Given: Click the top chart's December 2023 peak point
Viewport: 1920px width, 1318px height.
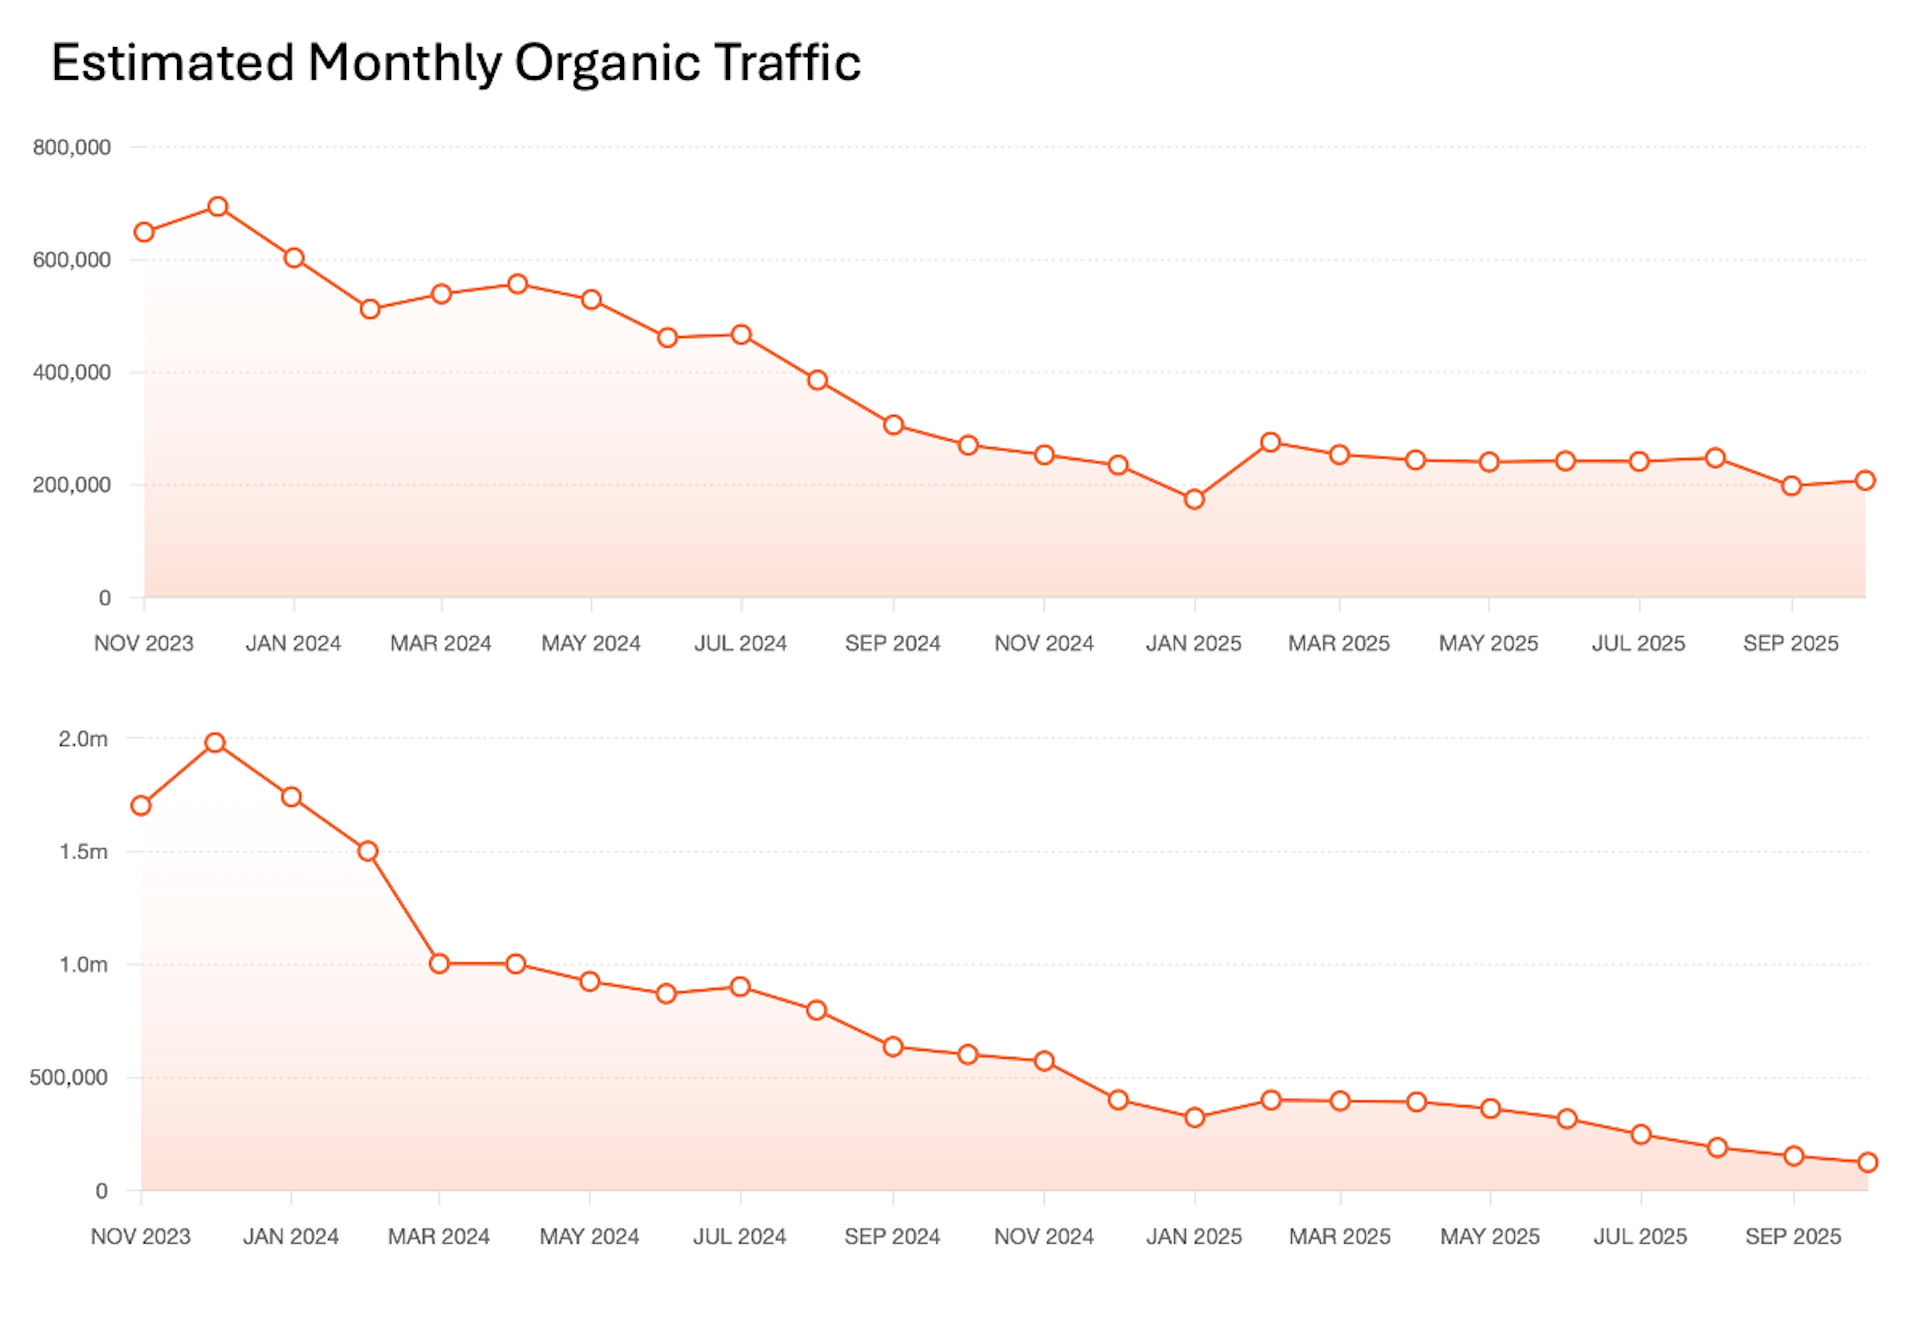Looking at the screenshot, I should [x=218, y=207].
